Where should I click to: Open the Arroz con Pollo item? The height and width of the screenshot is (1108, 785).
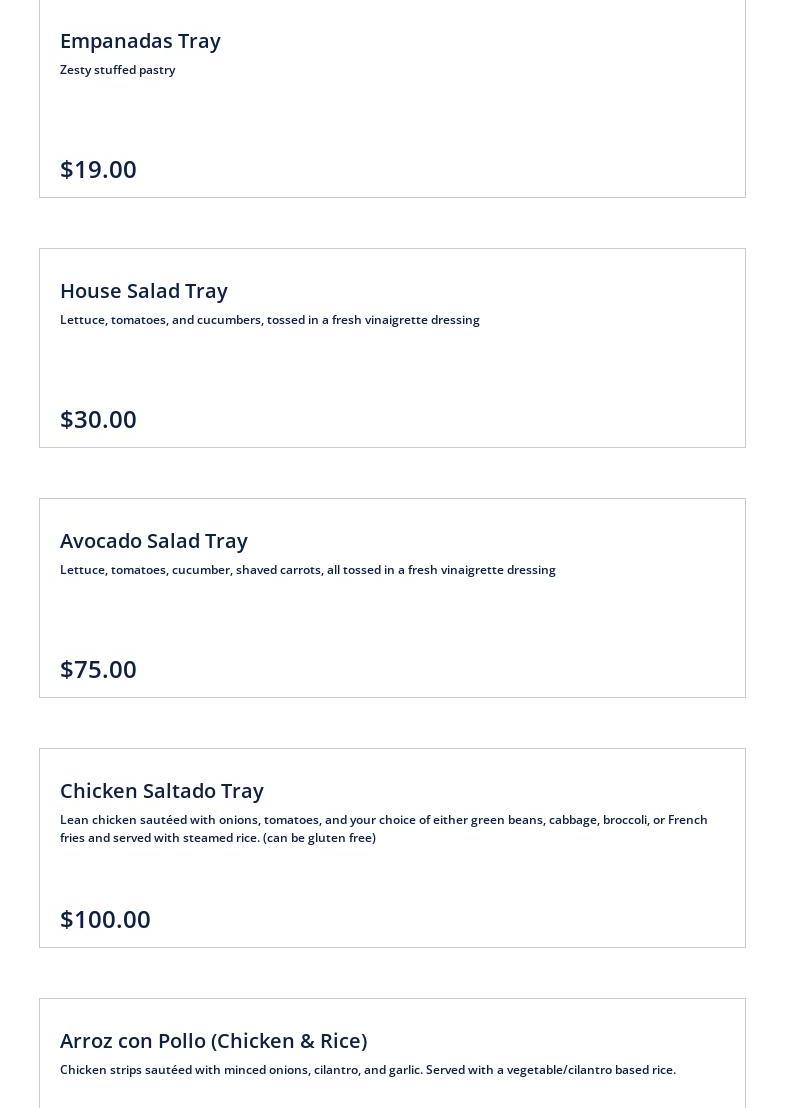(213, 1042)
